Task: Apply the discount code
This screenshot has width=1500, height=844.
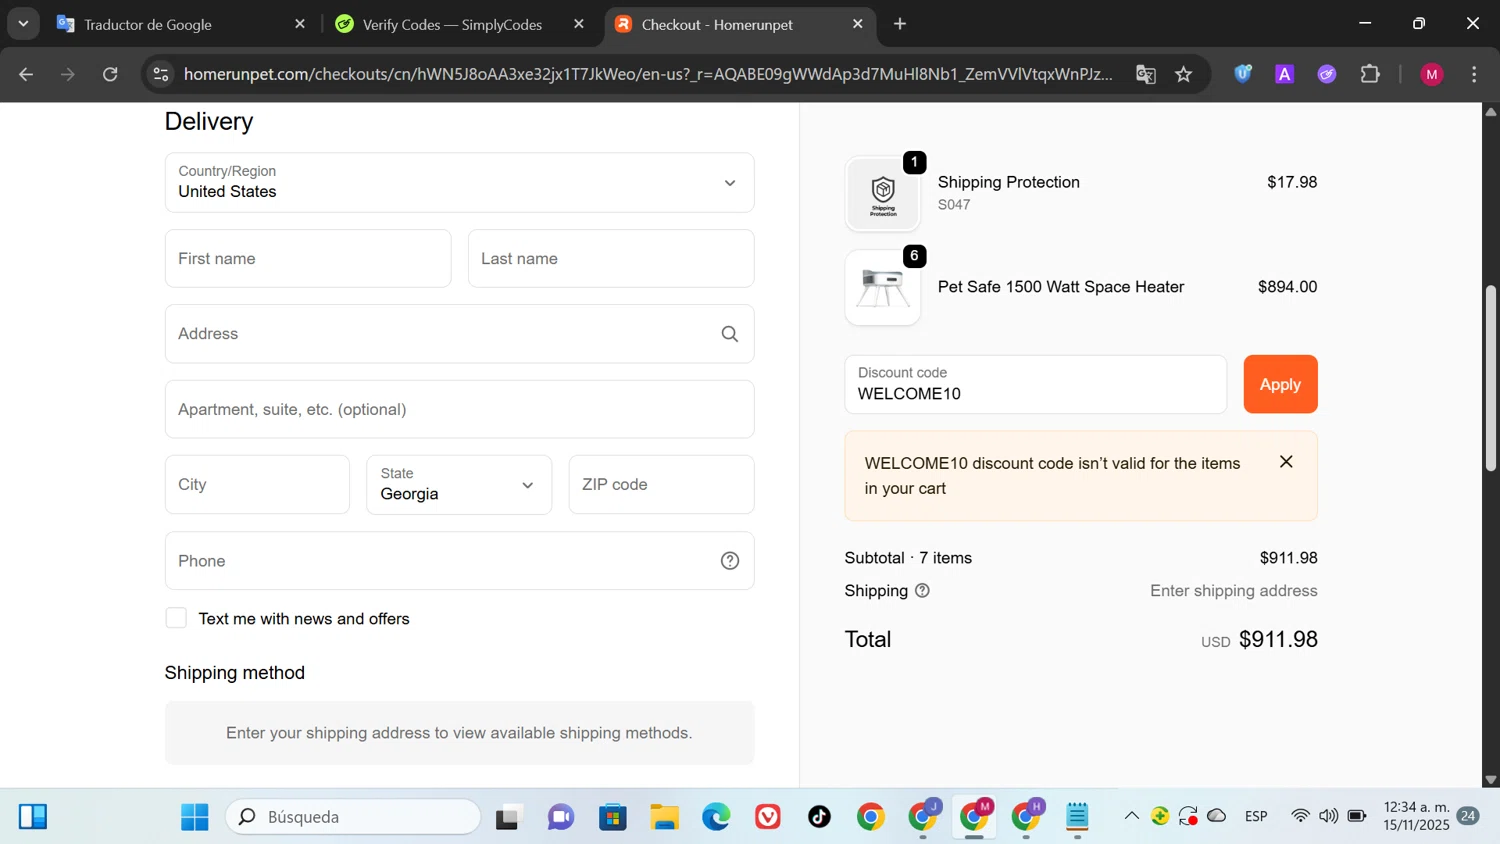Action: (1280, 384)
